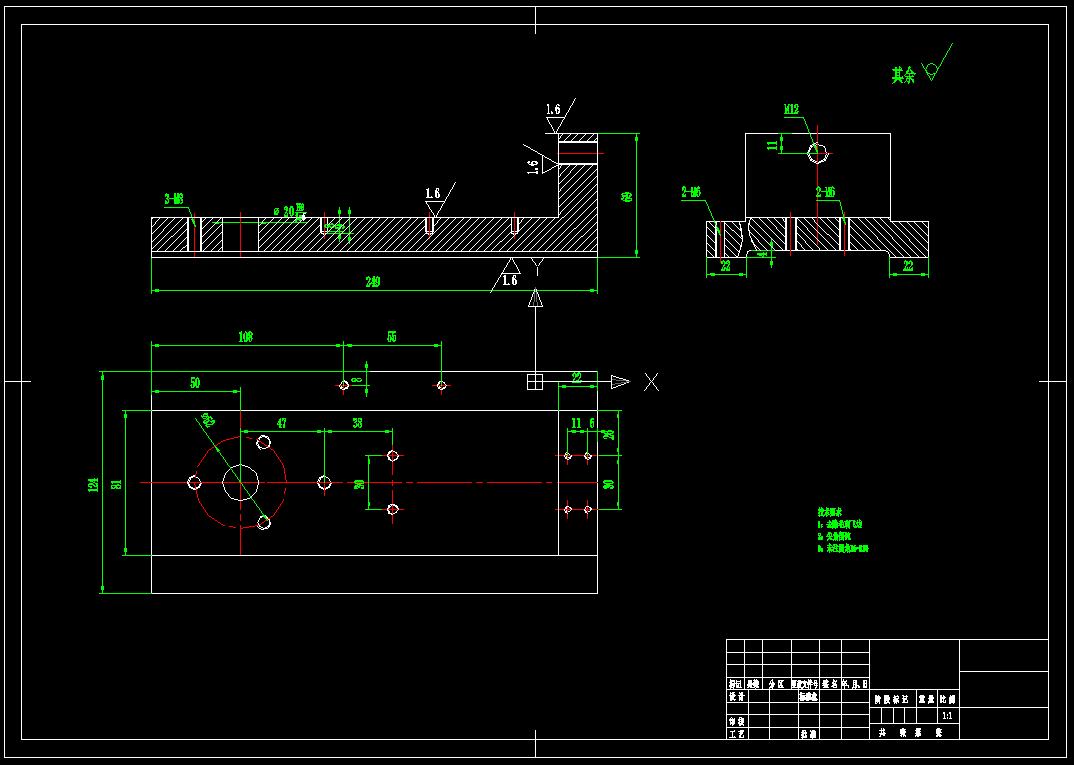Select the vertical 124 dimension text
This screenshot has height=765, width=1074.
tap(94, 484)
